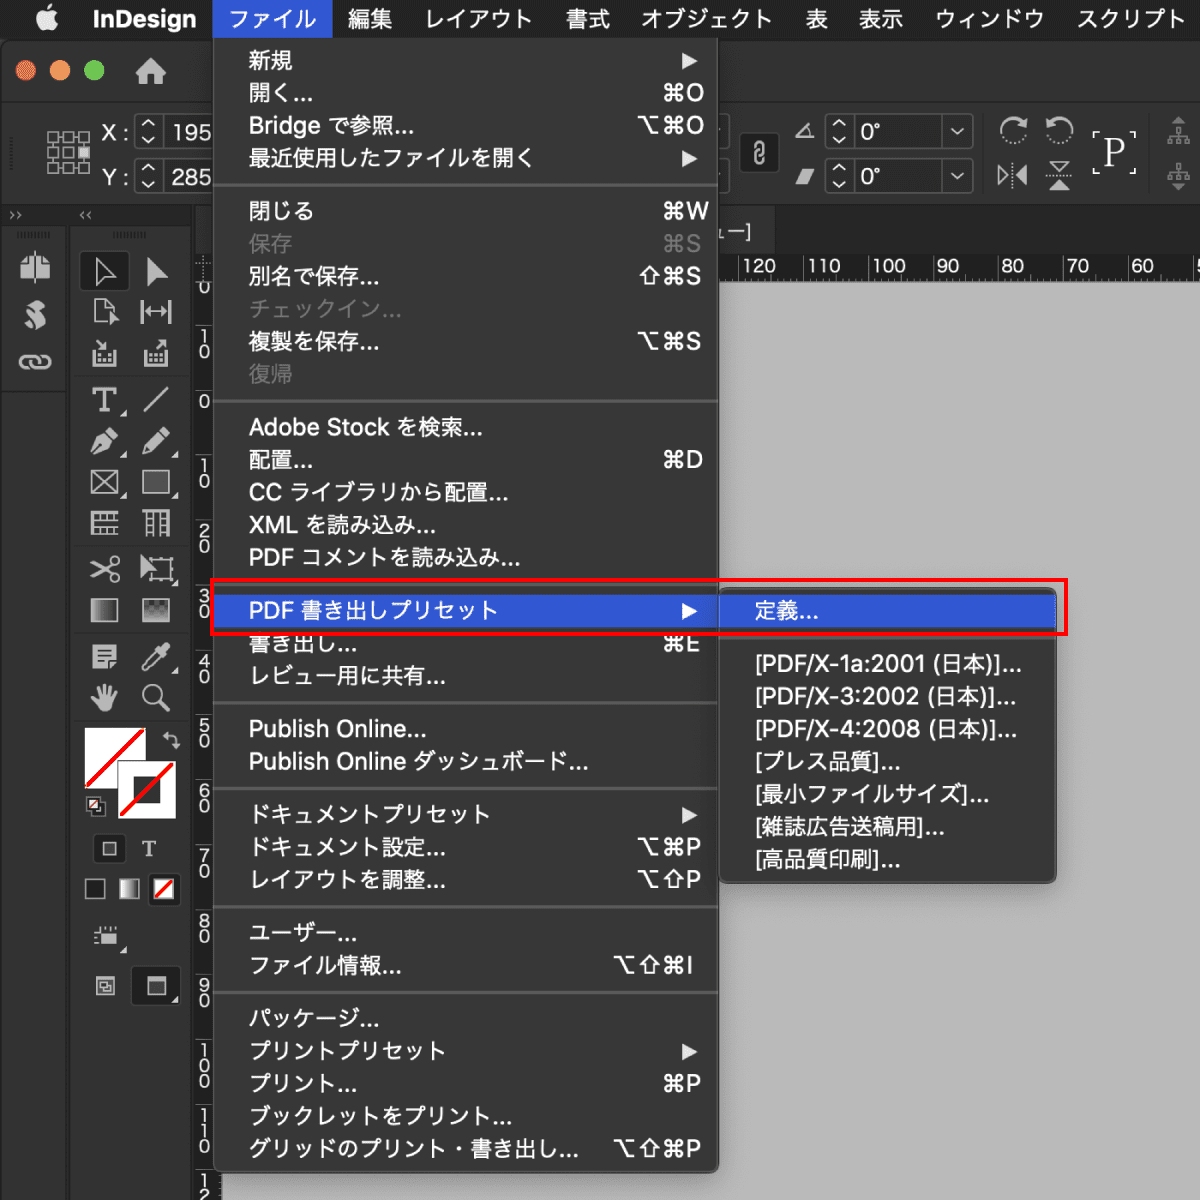
Task: Select the Zoom tool
Action: 156,697
